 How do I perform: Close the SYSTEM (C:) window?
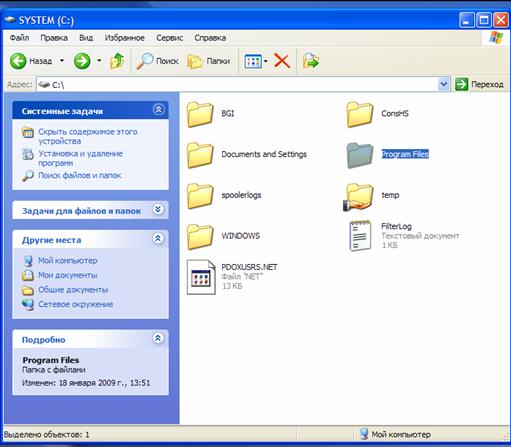tap(500, 20)
